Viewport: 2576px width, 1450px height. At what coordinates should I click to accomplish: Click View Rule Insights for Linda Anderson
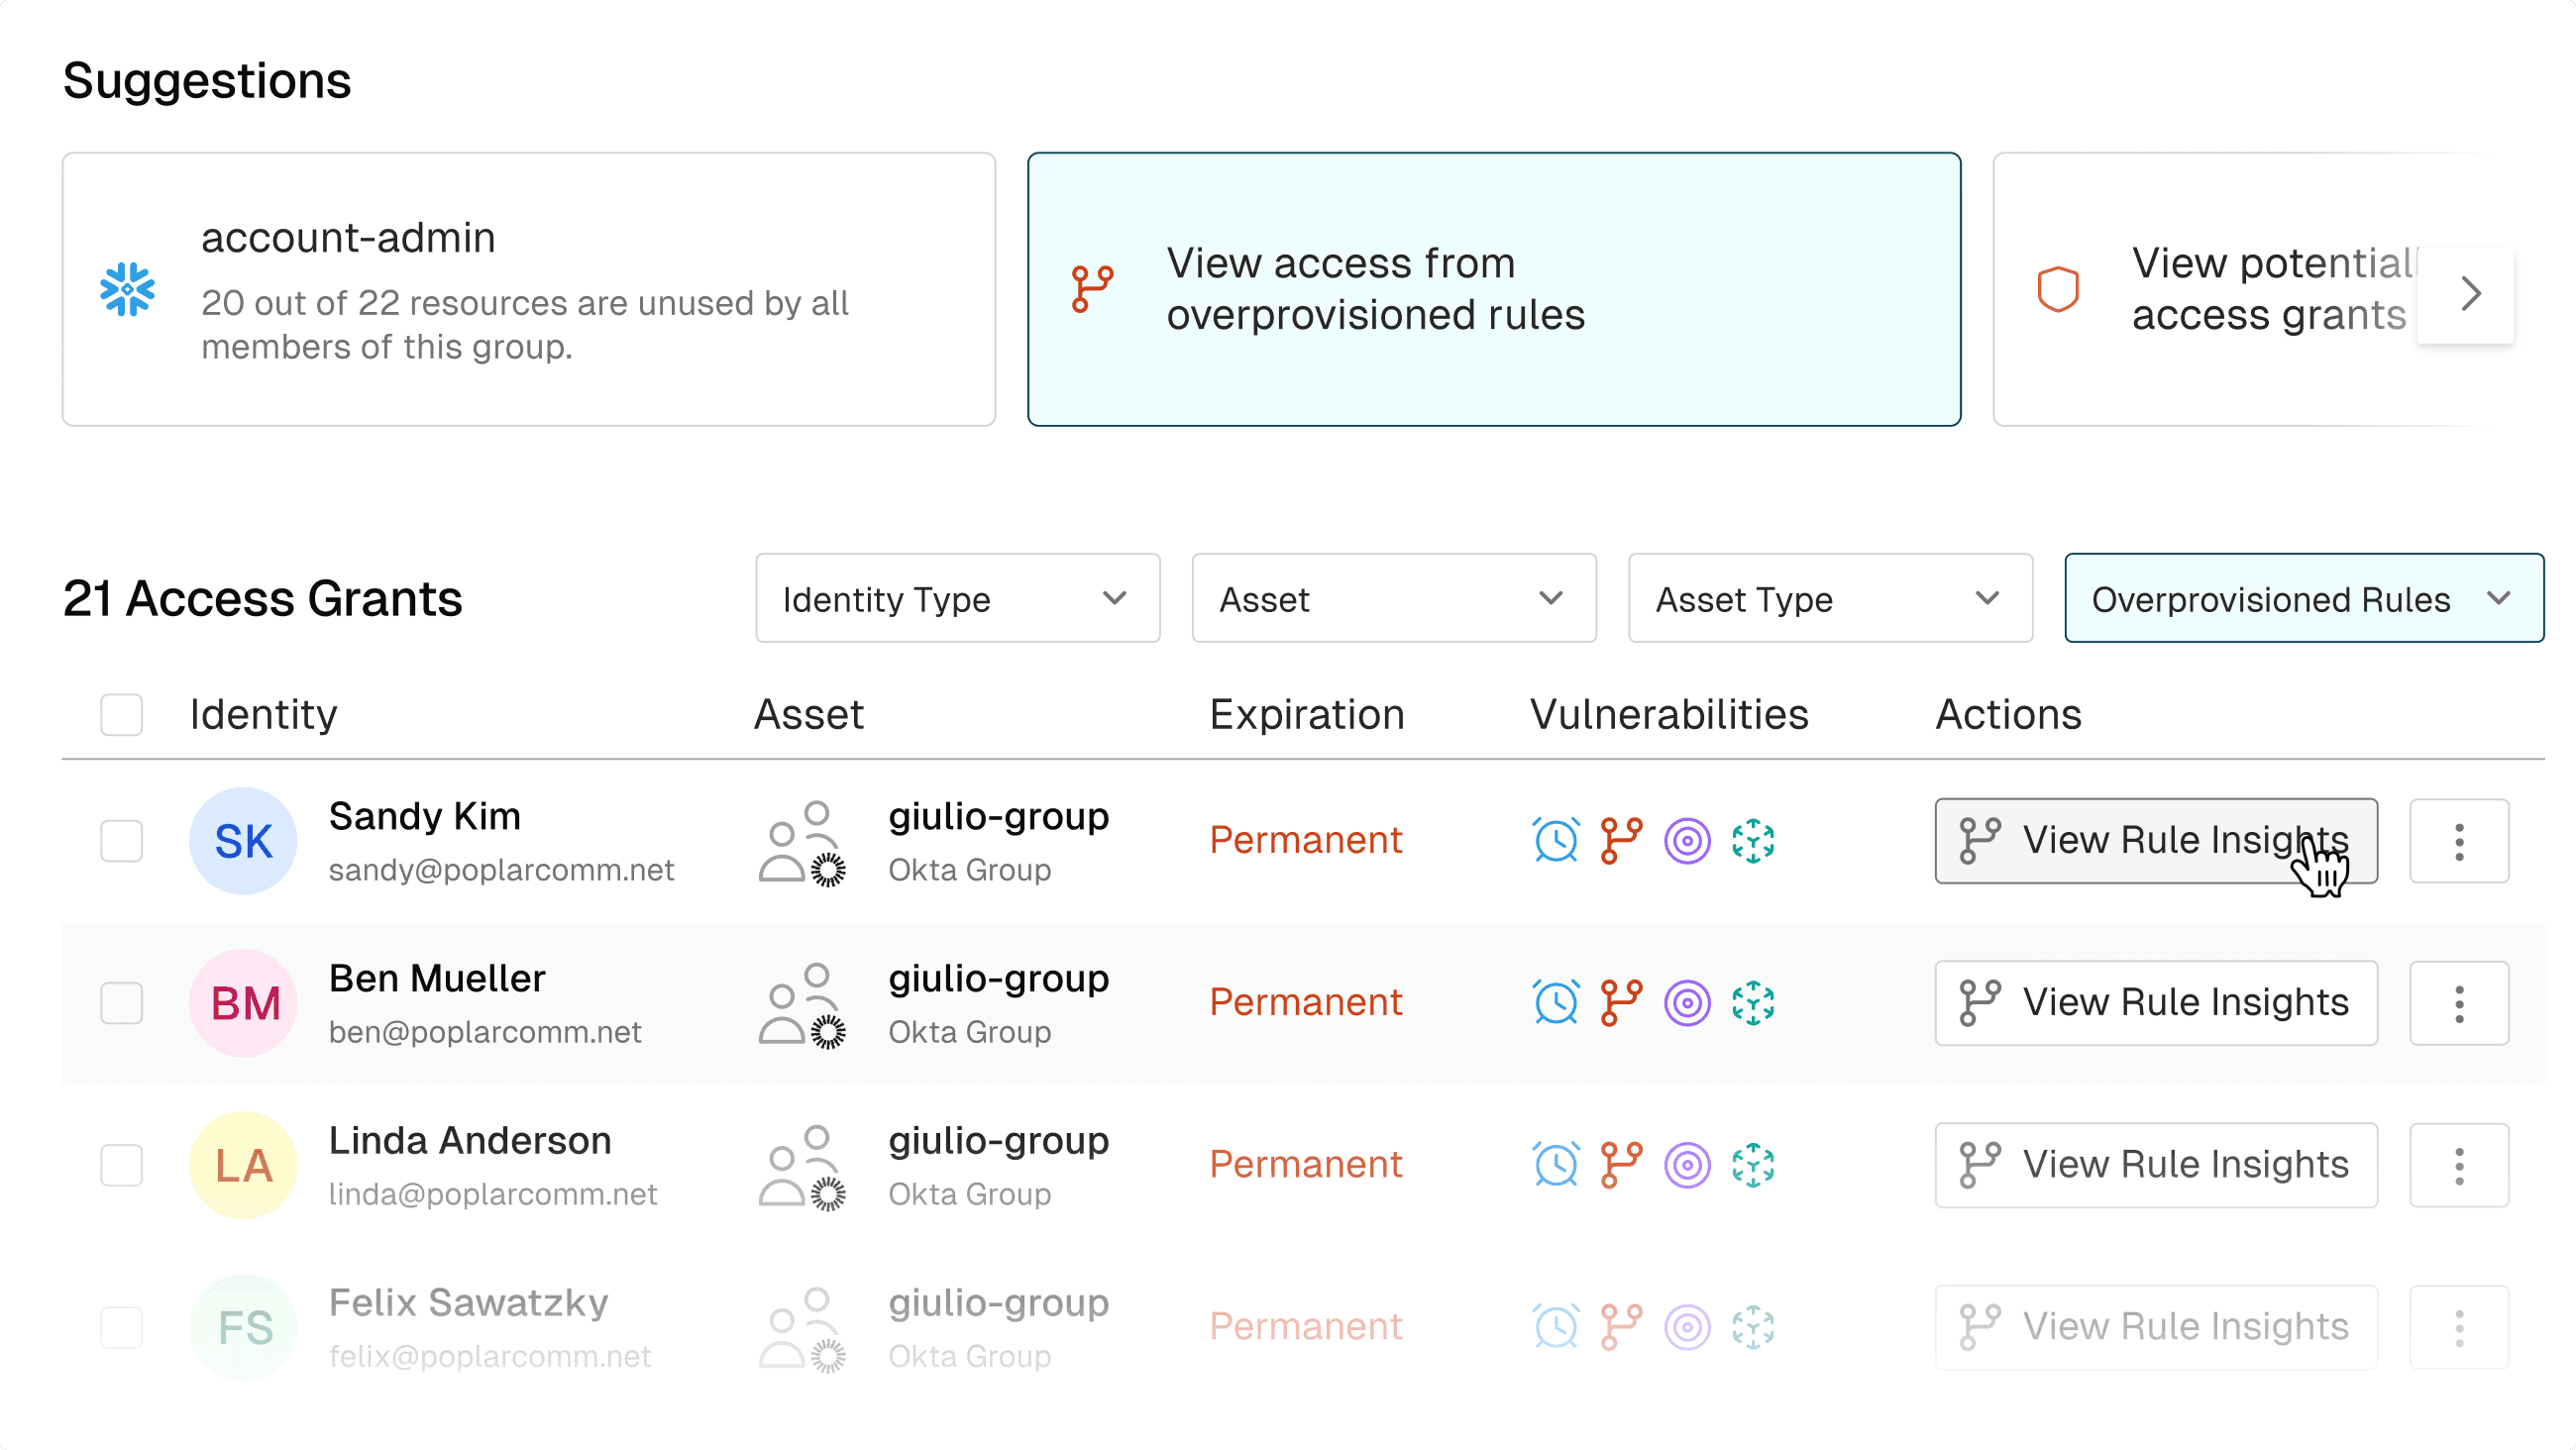point(2155,1165)
